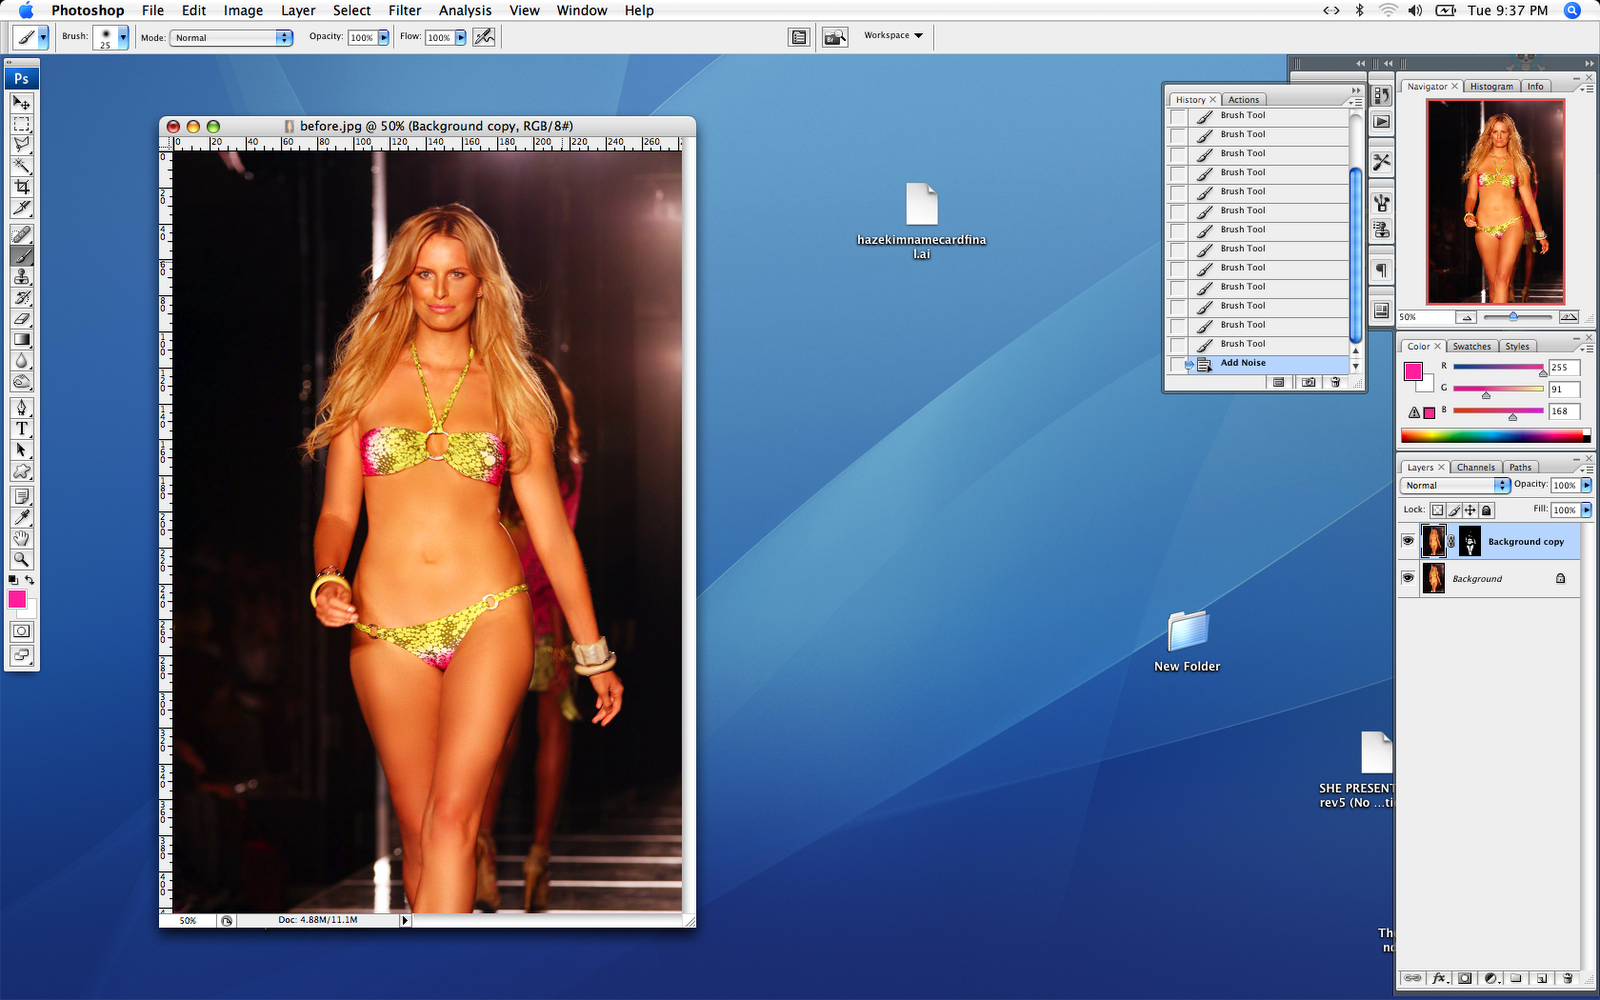1600x1000 pixels.
Task: Open the collapsed Paragraph panel icon
Action: pos(1382,270)
